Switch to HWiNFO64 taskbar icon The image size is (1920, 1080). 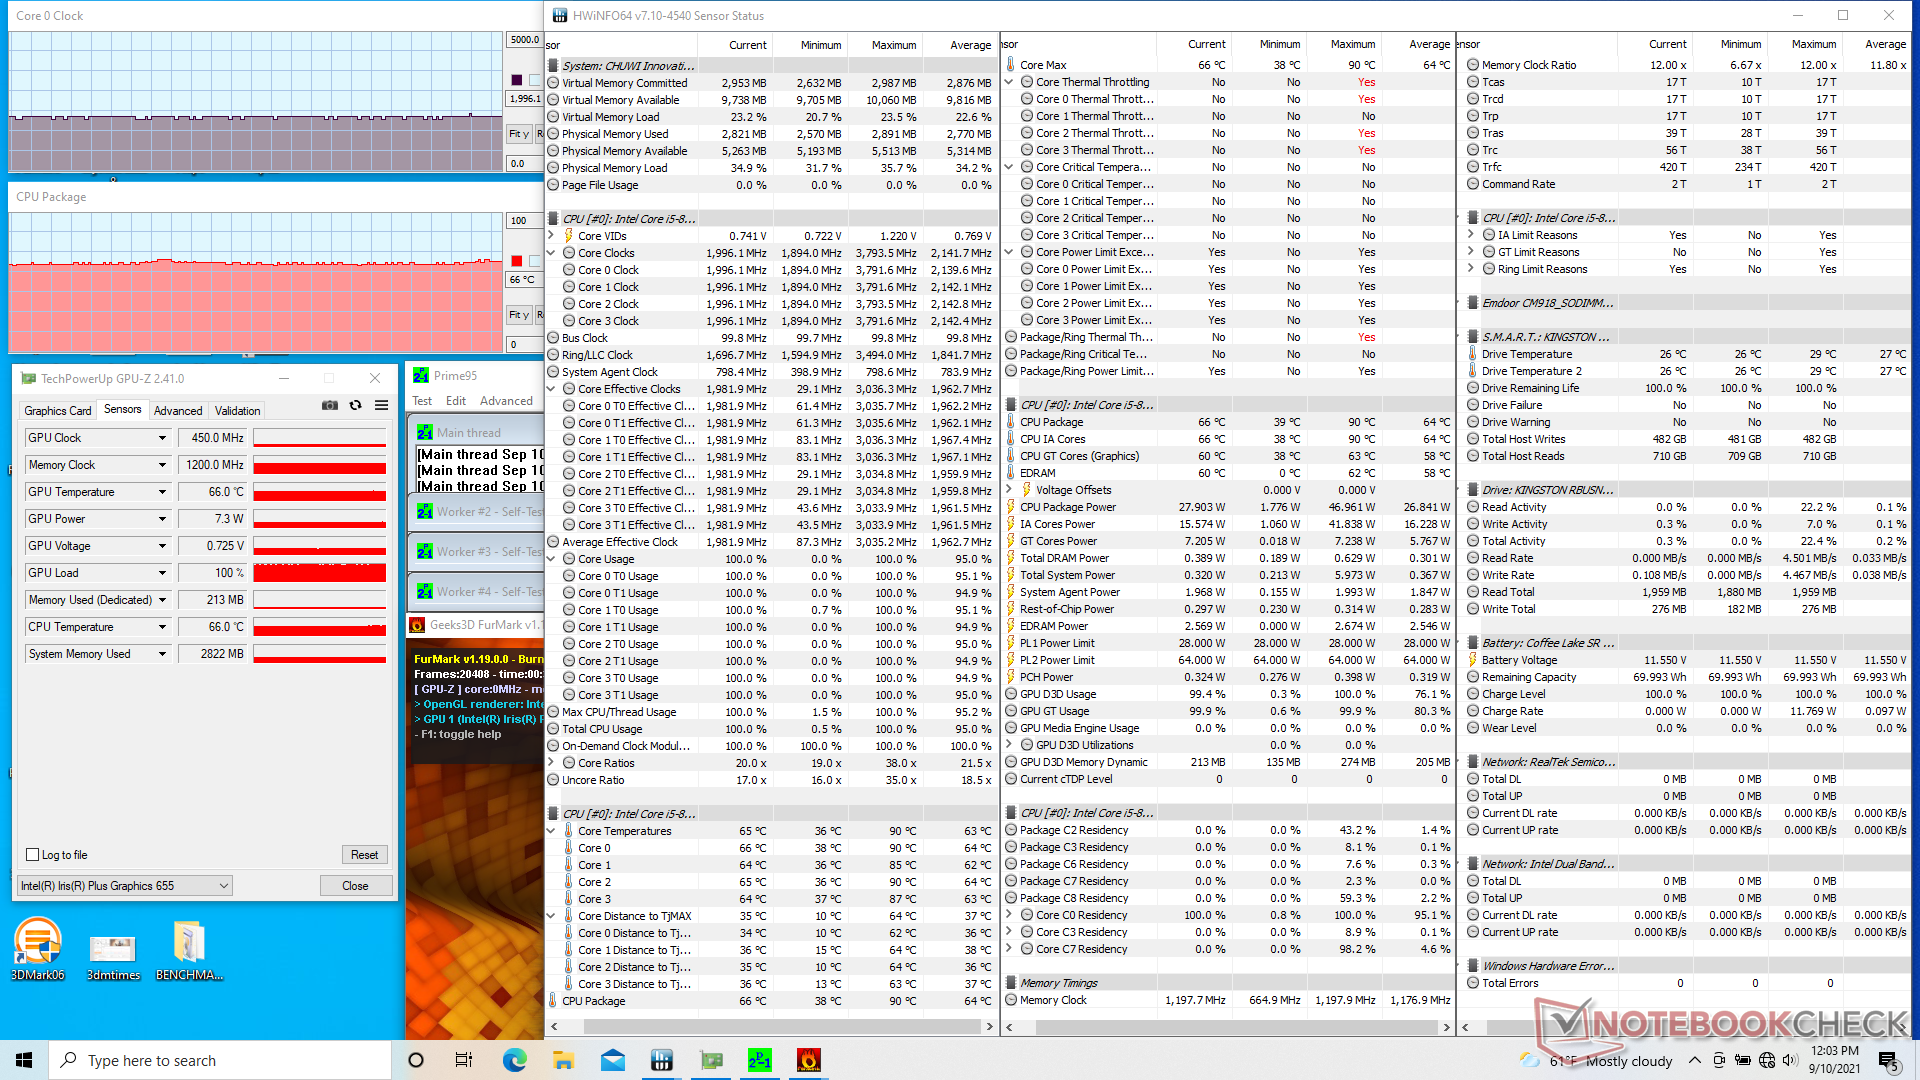[x=661, y=1060]
